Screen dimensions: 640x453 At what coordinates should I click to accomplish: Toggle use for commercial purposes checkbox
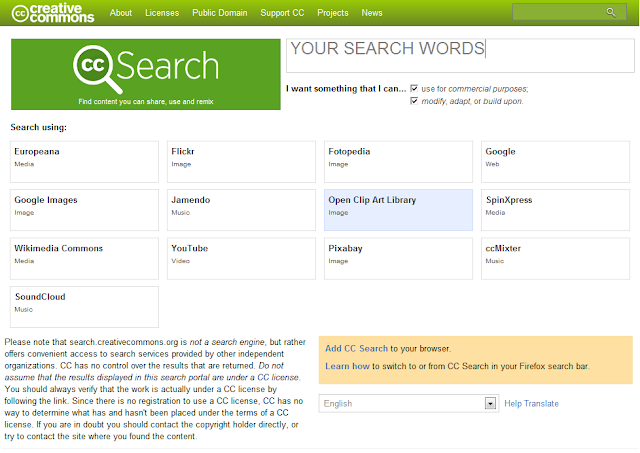(414, 88)
